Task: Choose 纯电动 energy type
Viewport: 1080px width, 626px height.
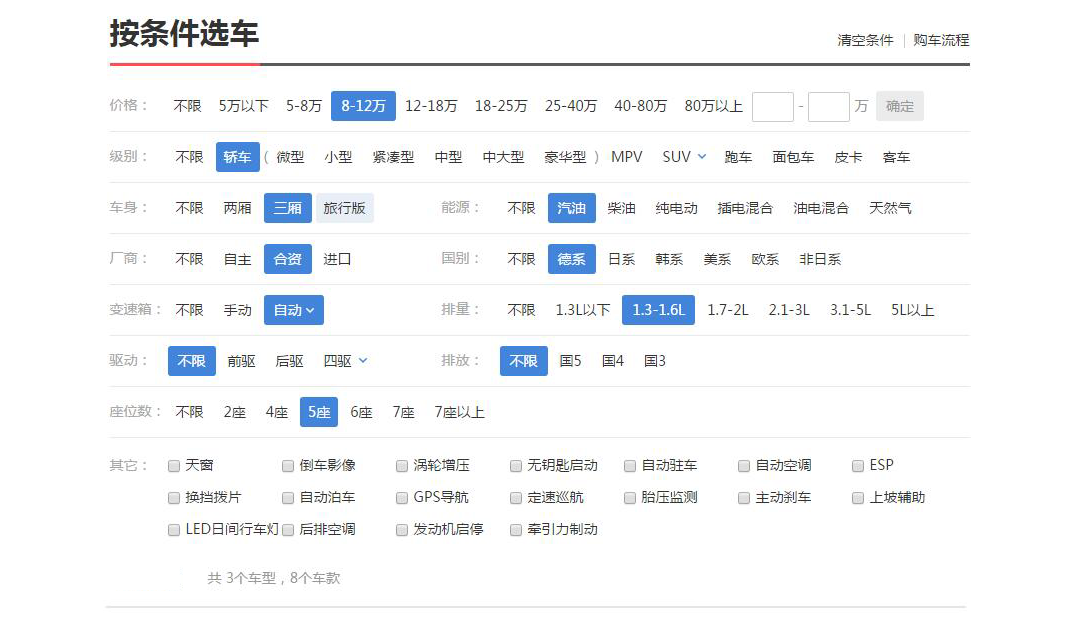Action: [676, 208]
